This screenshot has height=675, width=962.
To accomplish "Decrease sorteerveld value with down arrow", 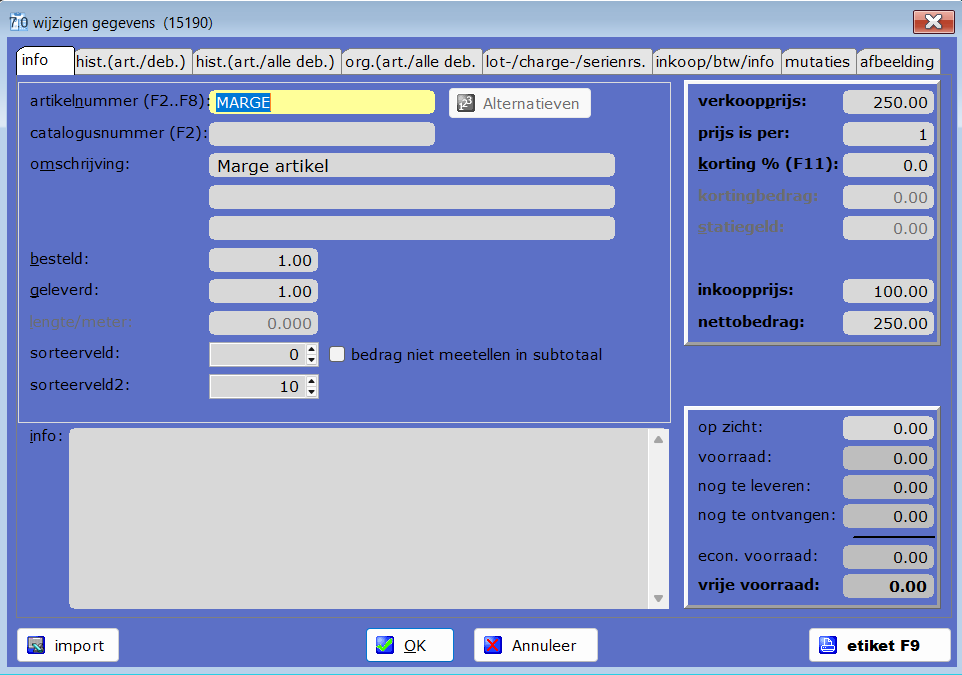I will (x=311, y=360).
